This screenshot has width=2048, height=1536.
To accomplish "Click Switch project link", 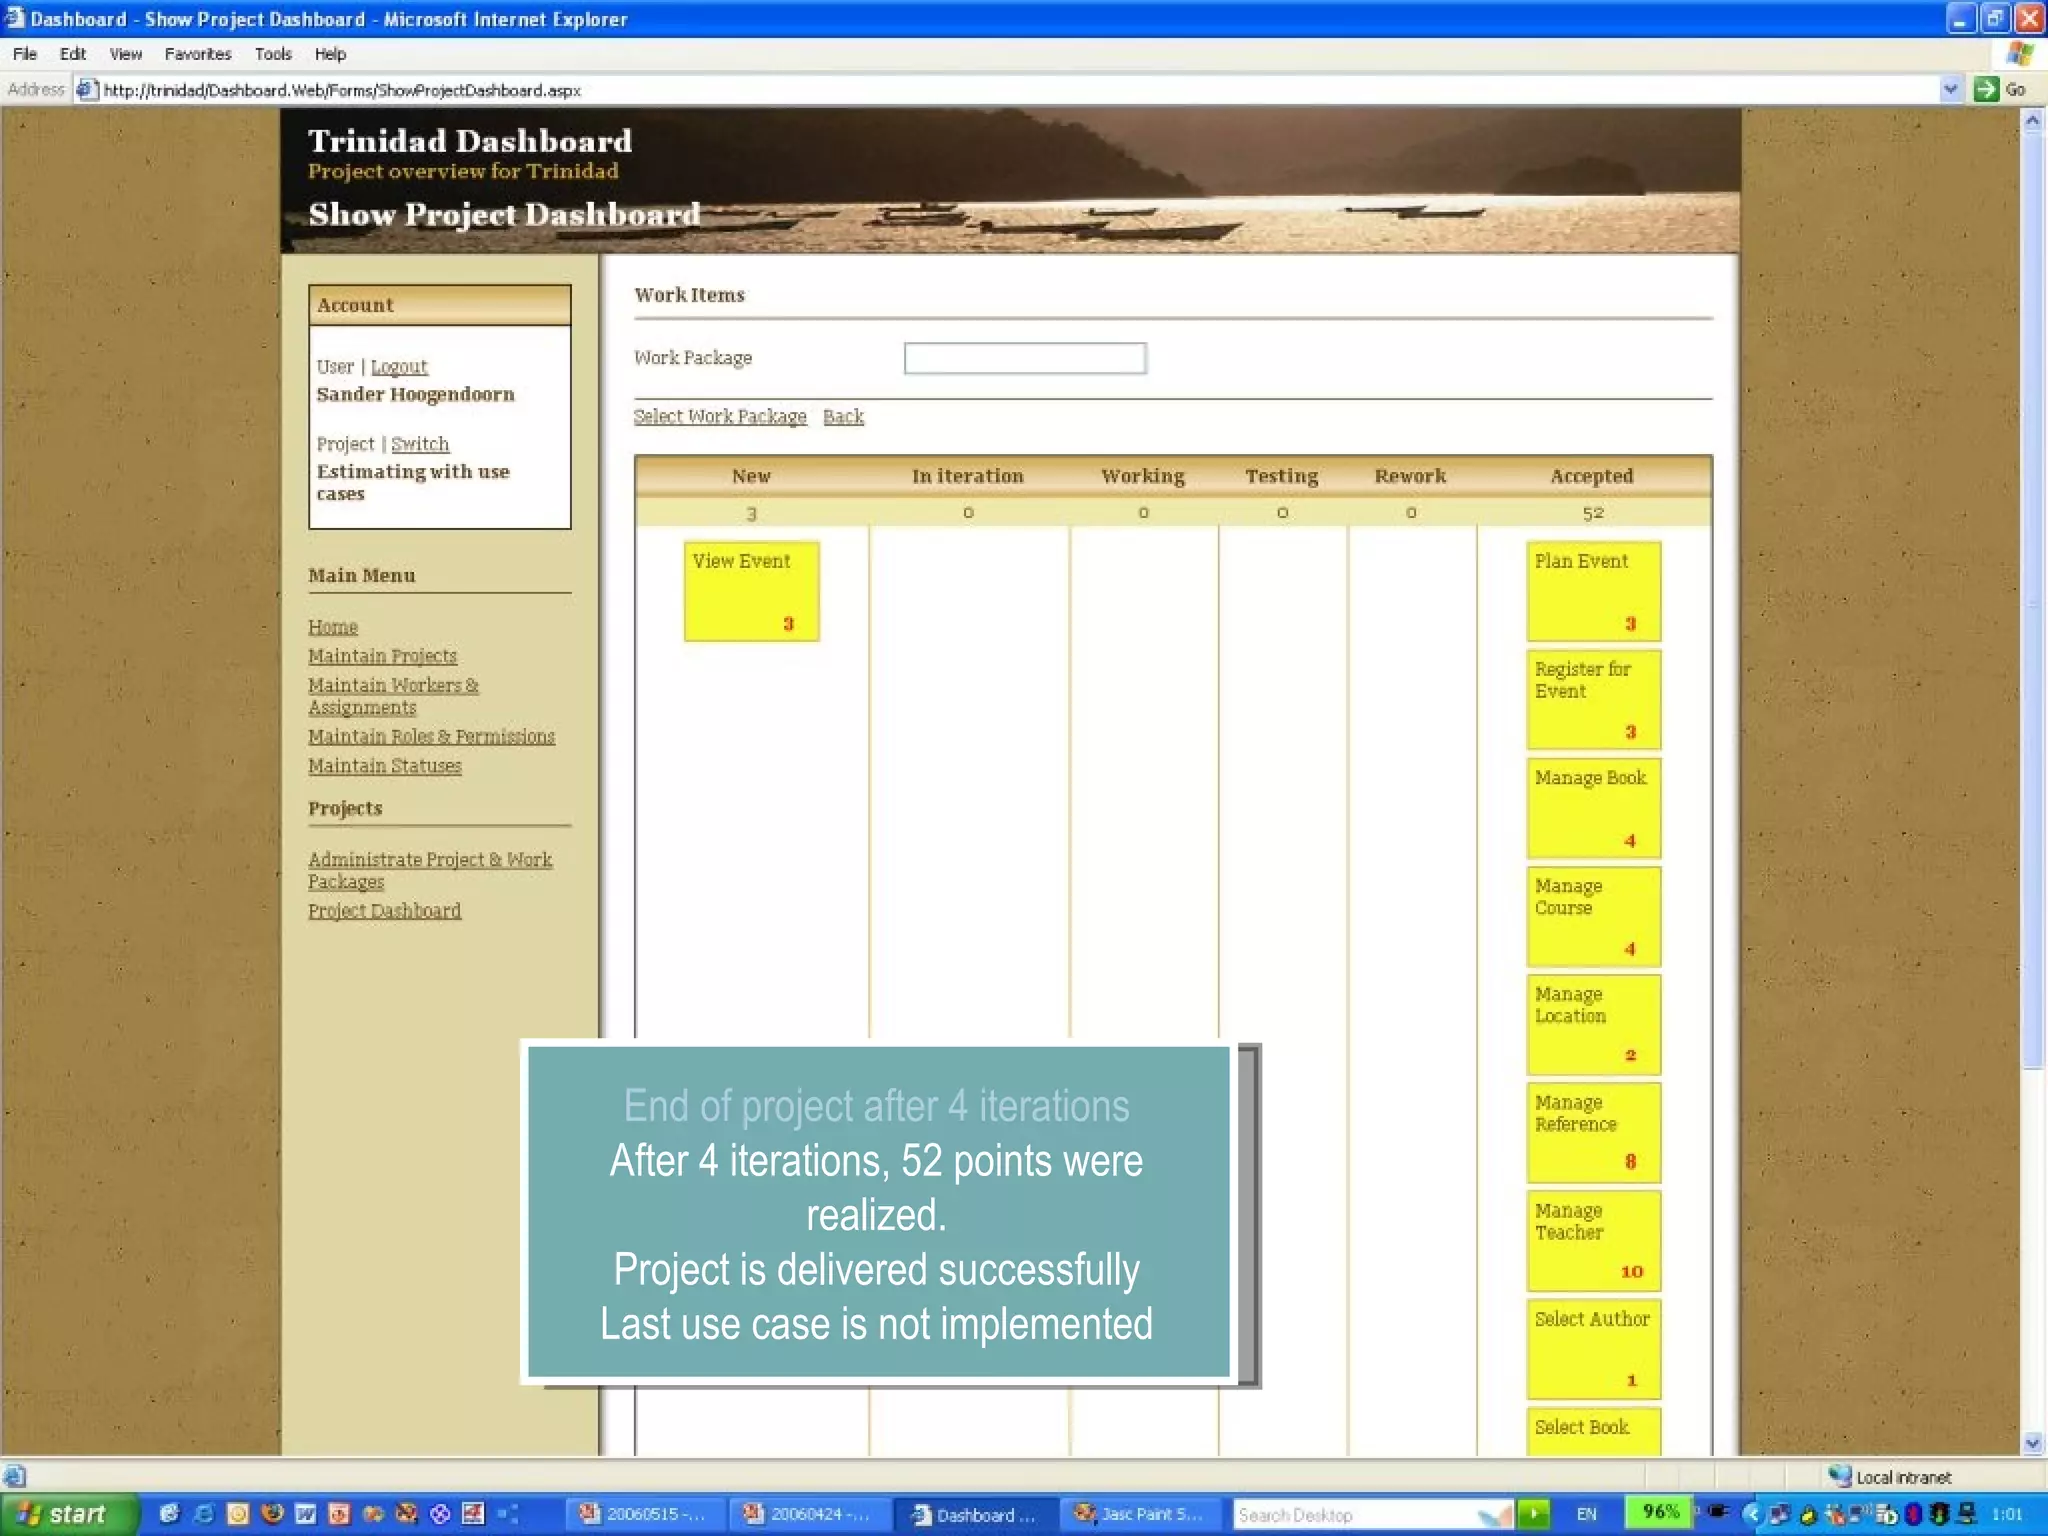I will (420, 444).
